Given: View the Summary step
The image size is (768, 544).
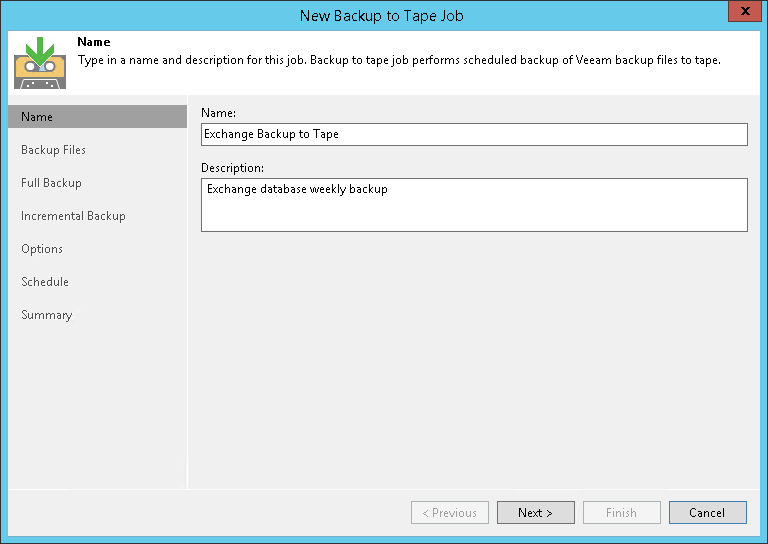Looking at the screenshot, I should [47, 315].
